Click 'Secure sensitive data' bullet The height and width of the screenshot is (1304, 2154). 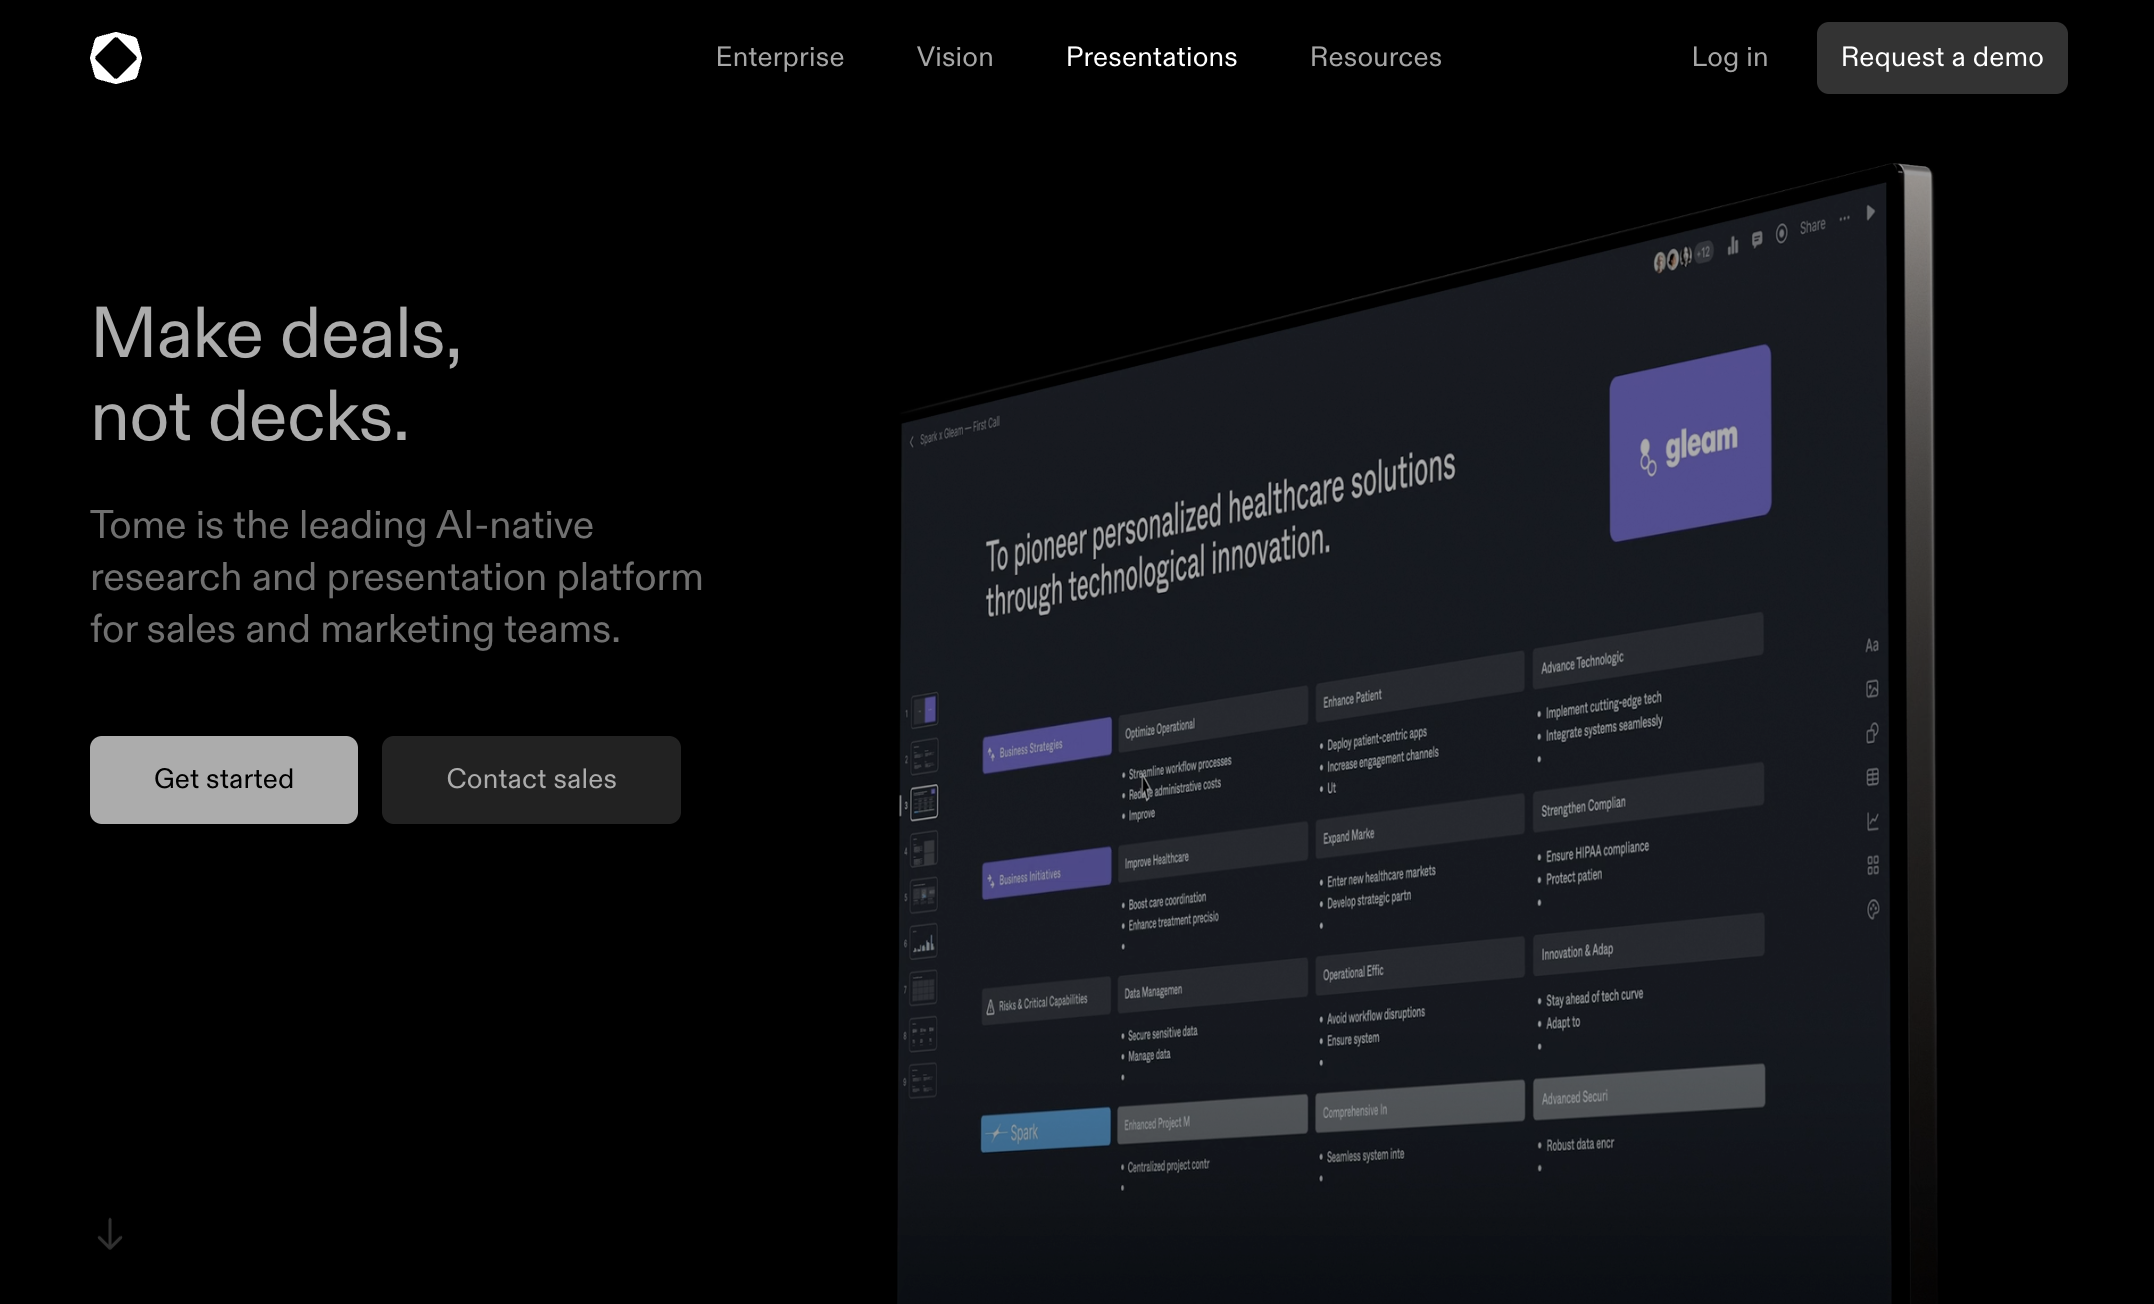click(x=1162, y=1033)
